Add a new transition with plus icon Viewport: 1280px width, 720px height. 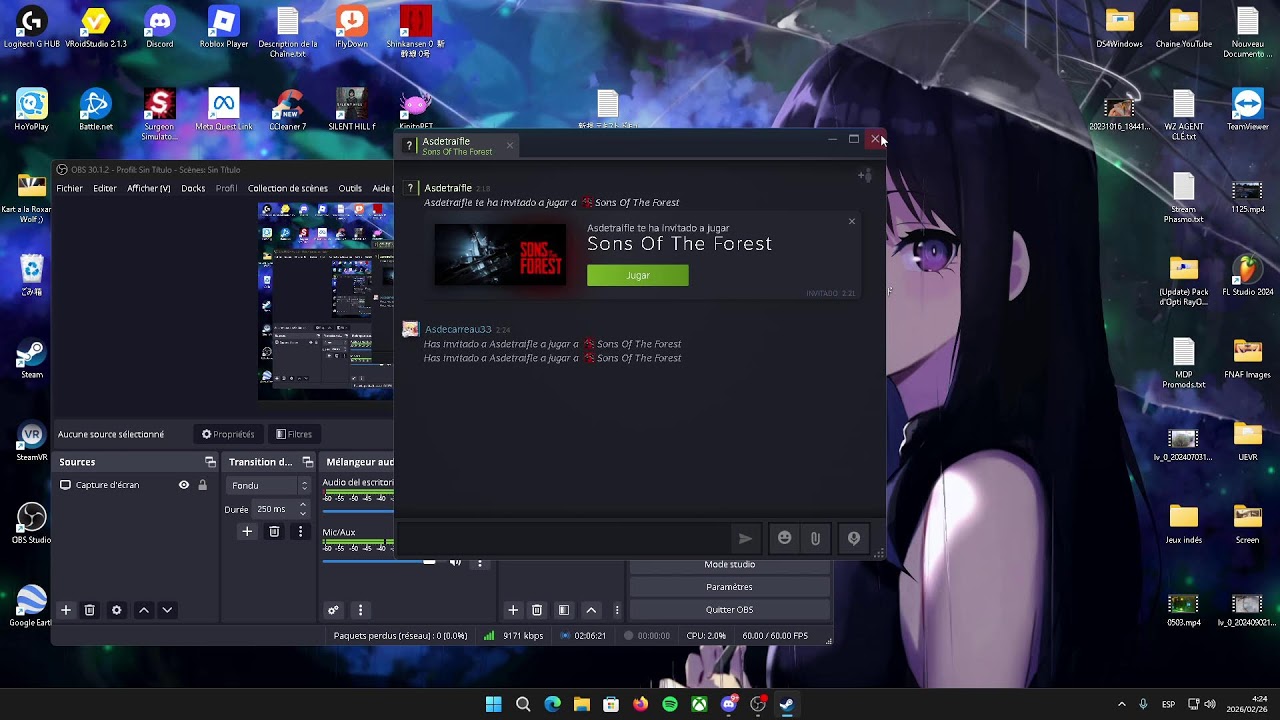(x=247, y=531)
